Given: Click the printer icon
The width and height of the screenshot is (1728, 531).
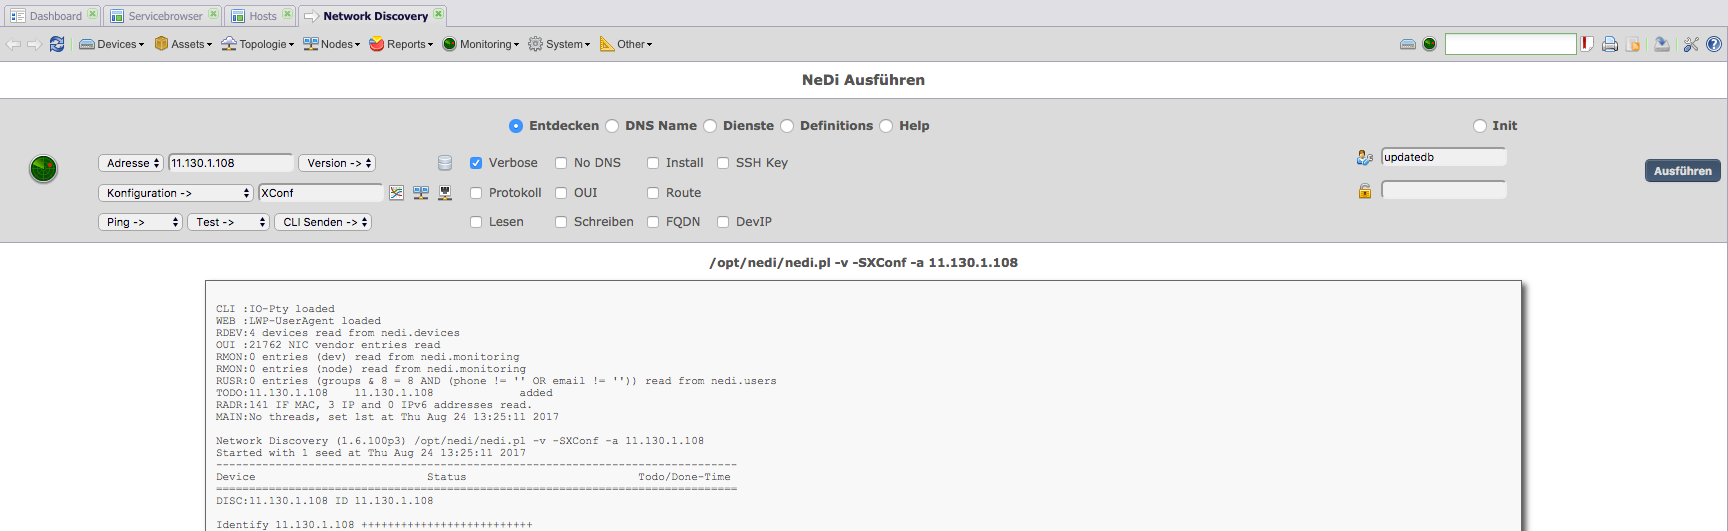Looking at the screenshot, I should (1610, 44).
